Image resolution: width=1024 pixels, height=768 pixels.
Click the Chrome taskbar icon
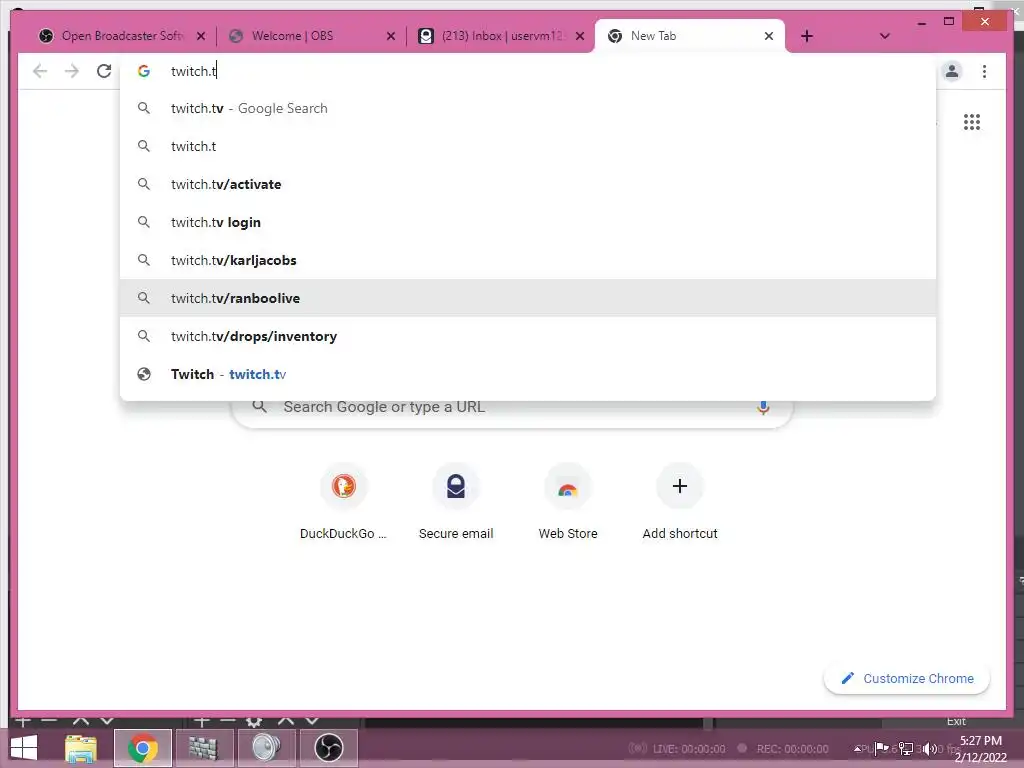click(143, 748)
